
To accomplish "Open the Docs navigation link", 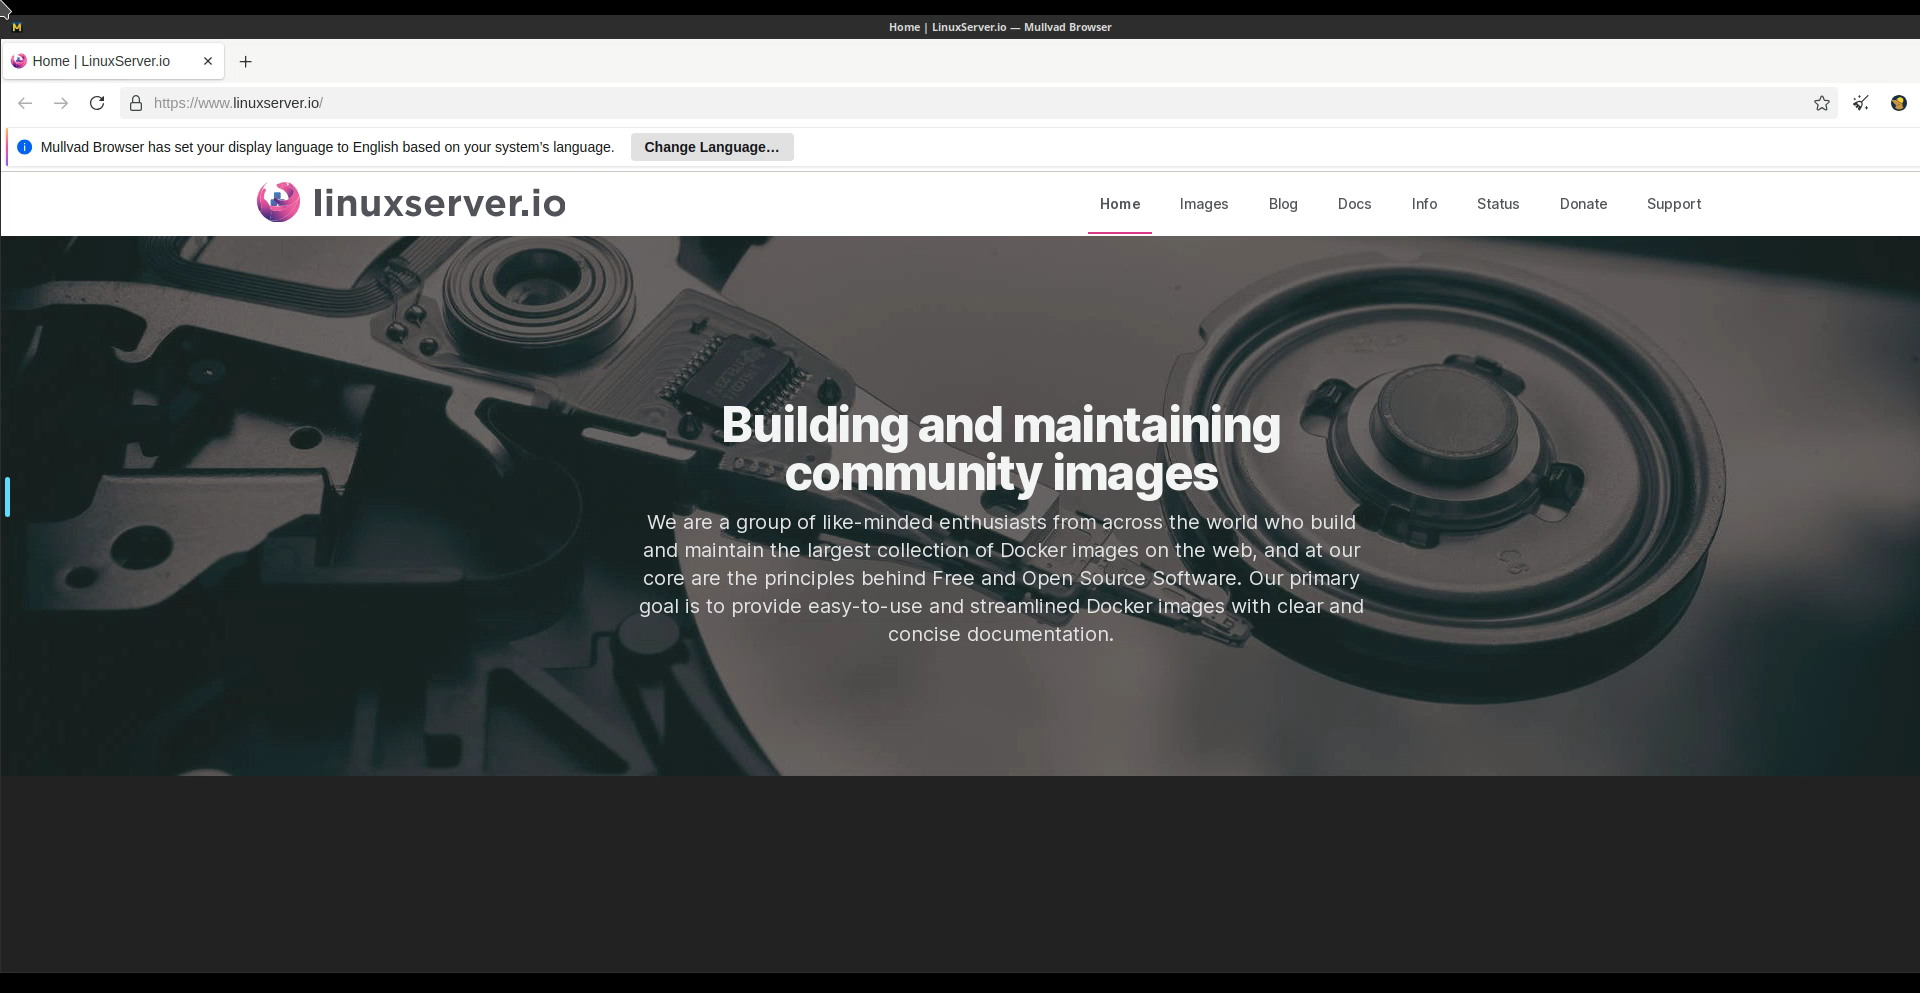I will (1354, 204).
